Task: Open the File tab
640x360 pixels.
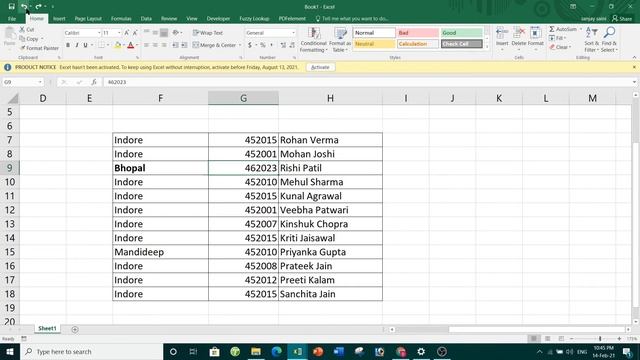Action: pyautogui.click(x=12, y=19)
